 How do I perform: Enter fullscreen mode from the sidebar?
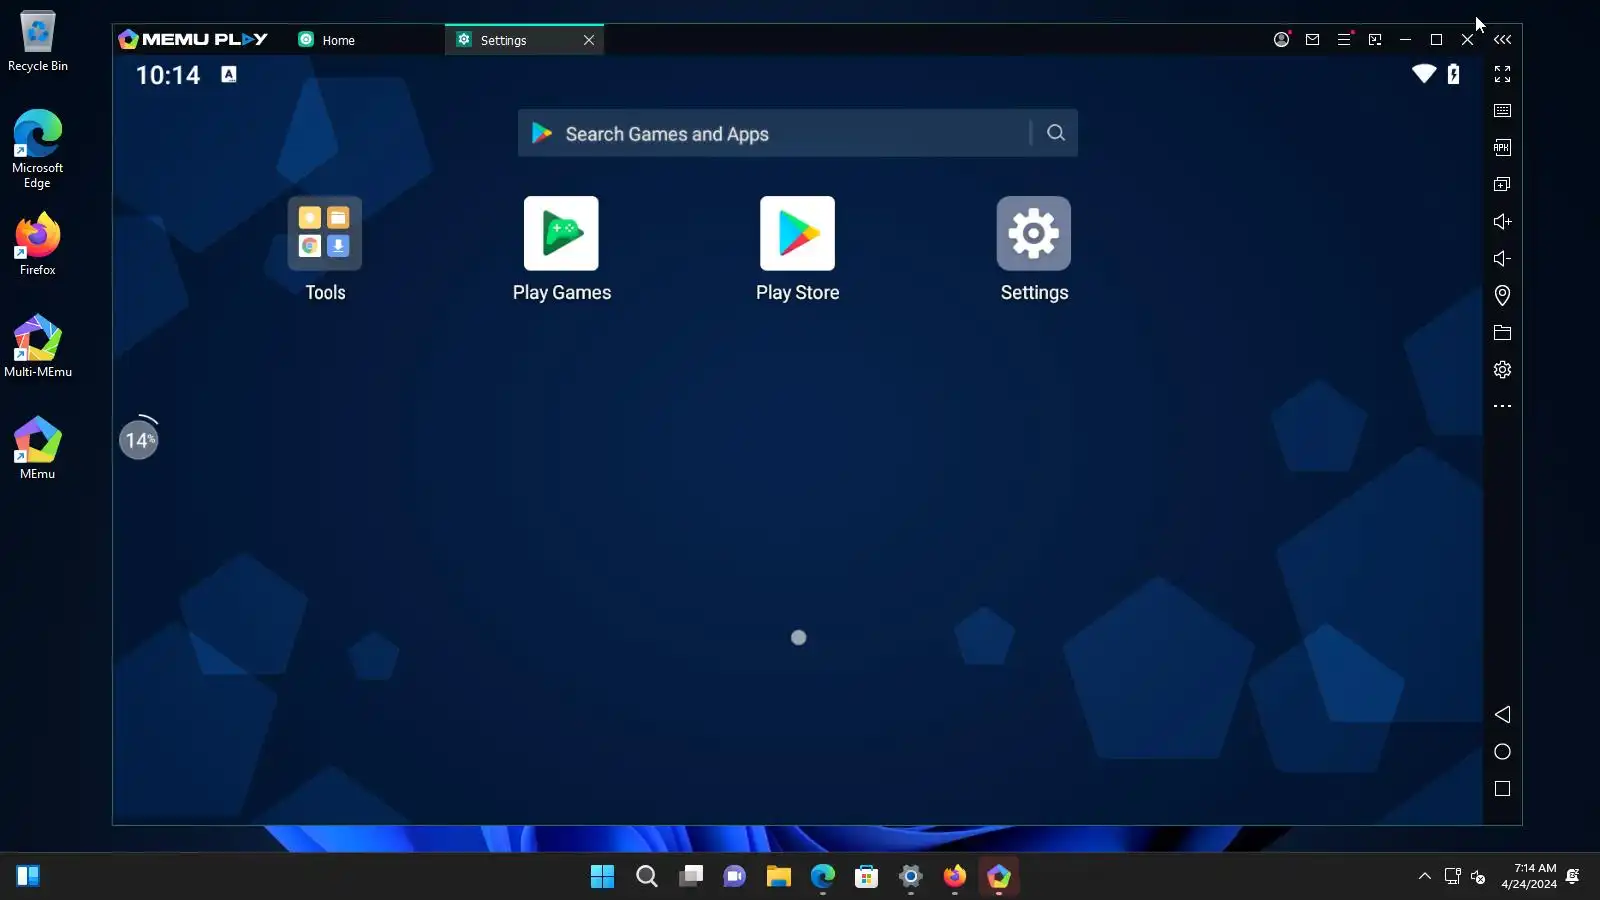click(1502, 74)
